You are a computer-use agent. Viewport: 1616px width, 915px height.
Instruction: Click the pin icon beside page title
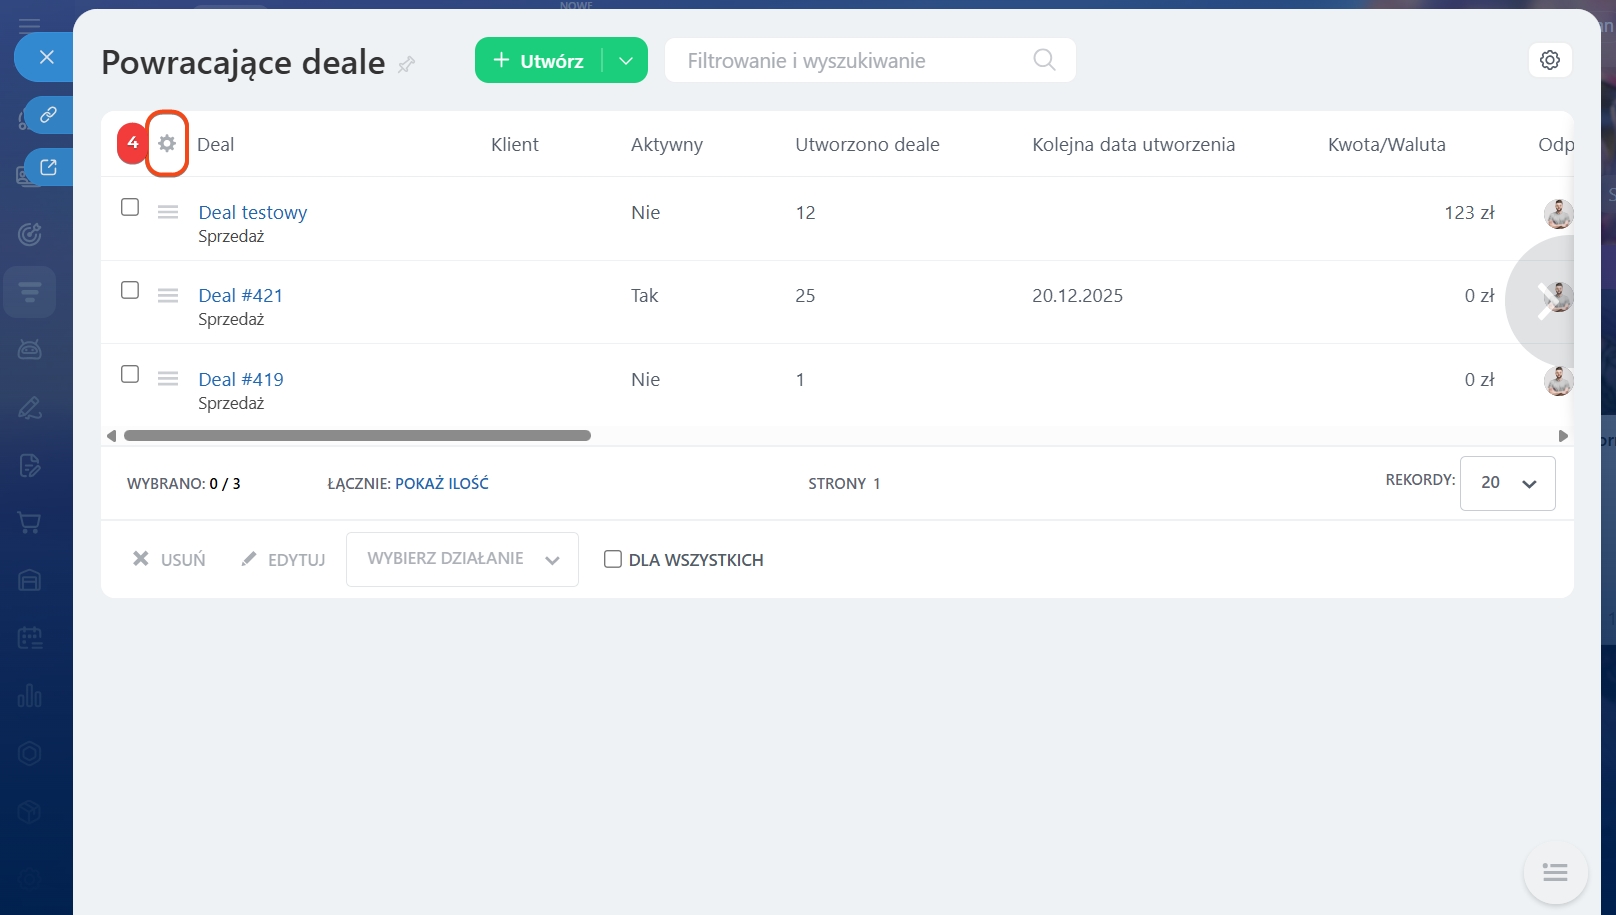click(x=406, y=65)
